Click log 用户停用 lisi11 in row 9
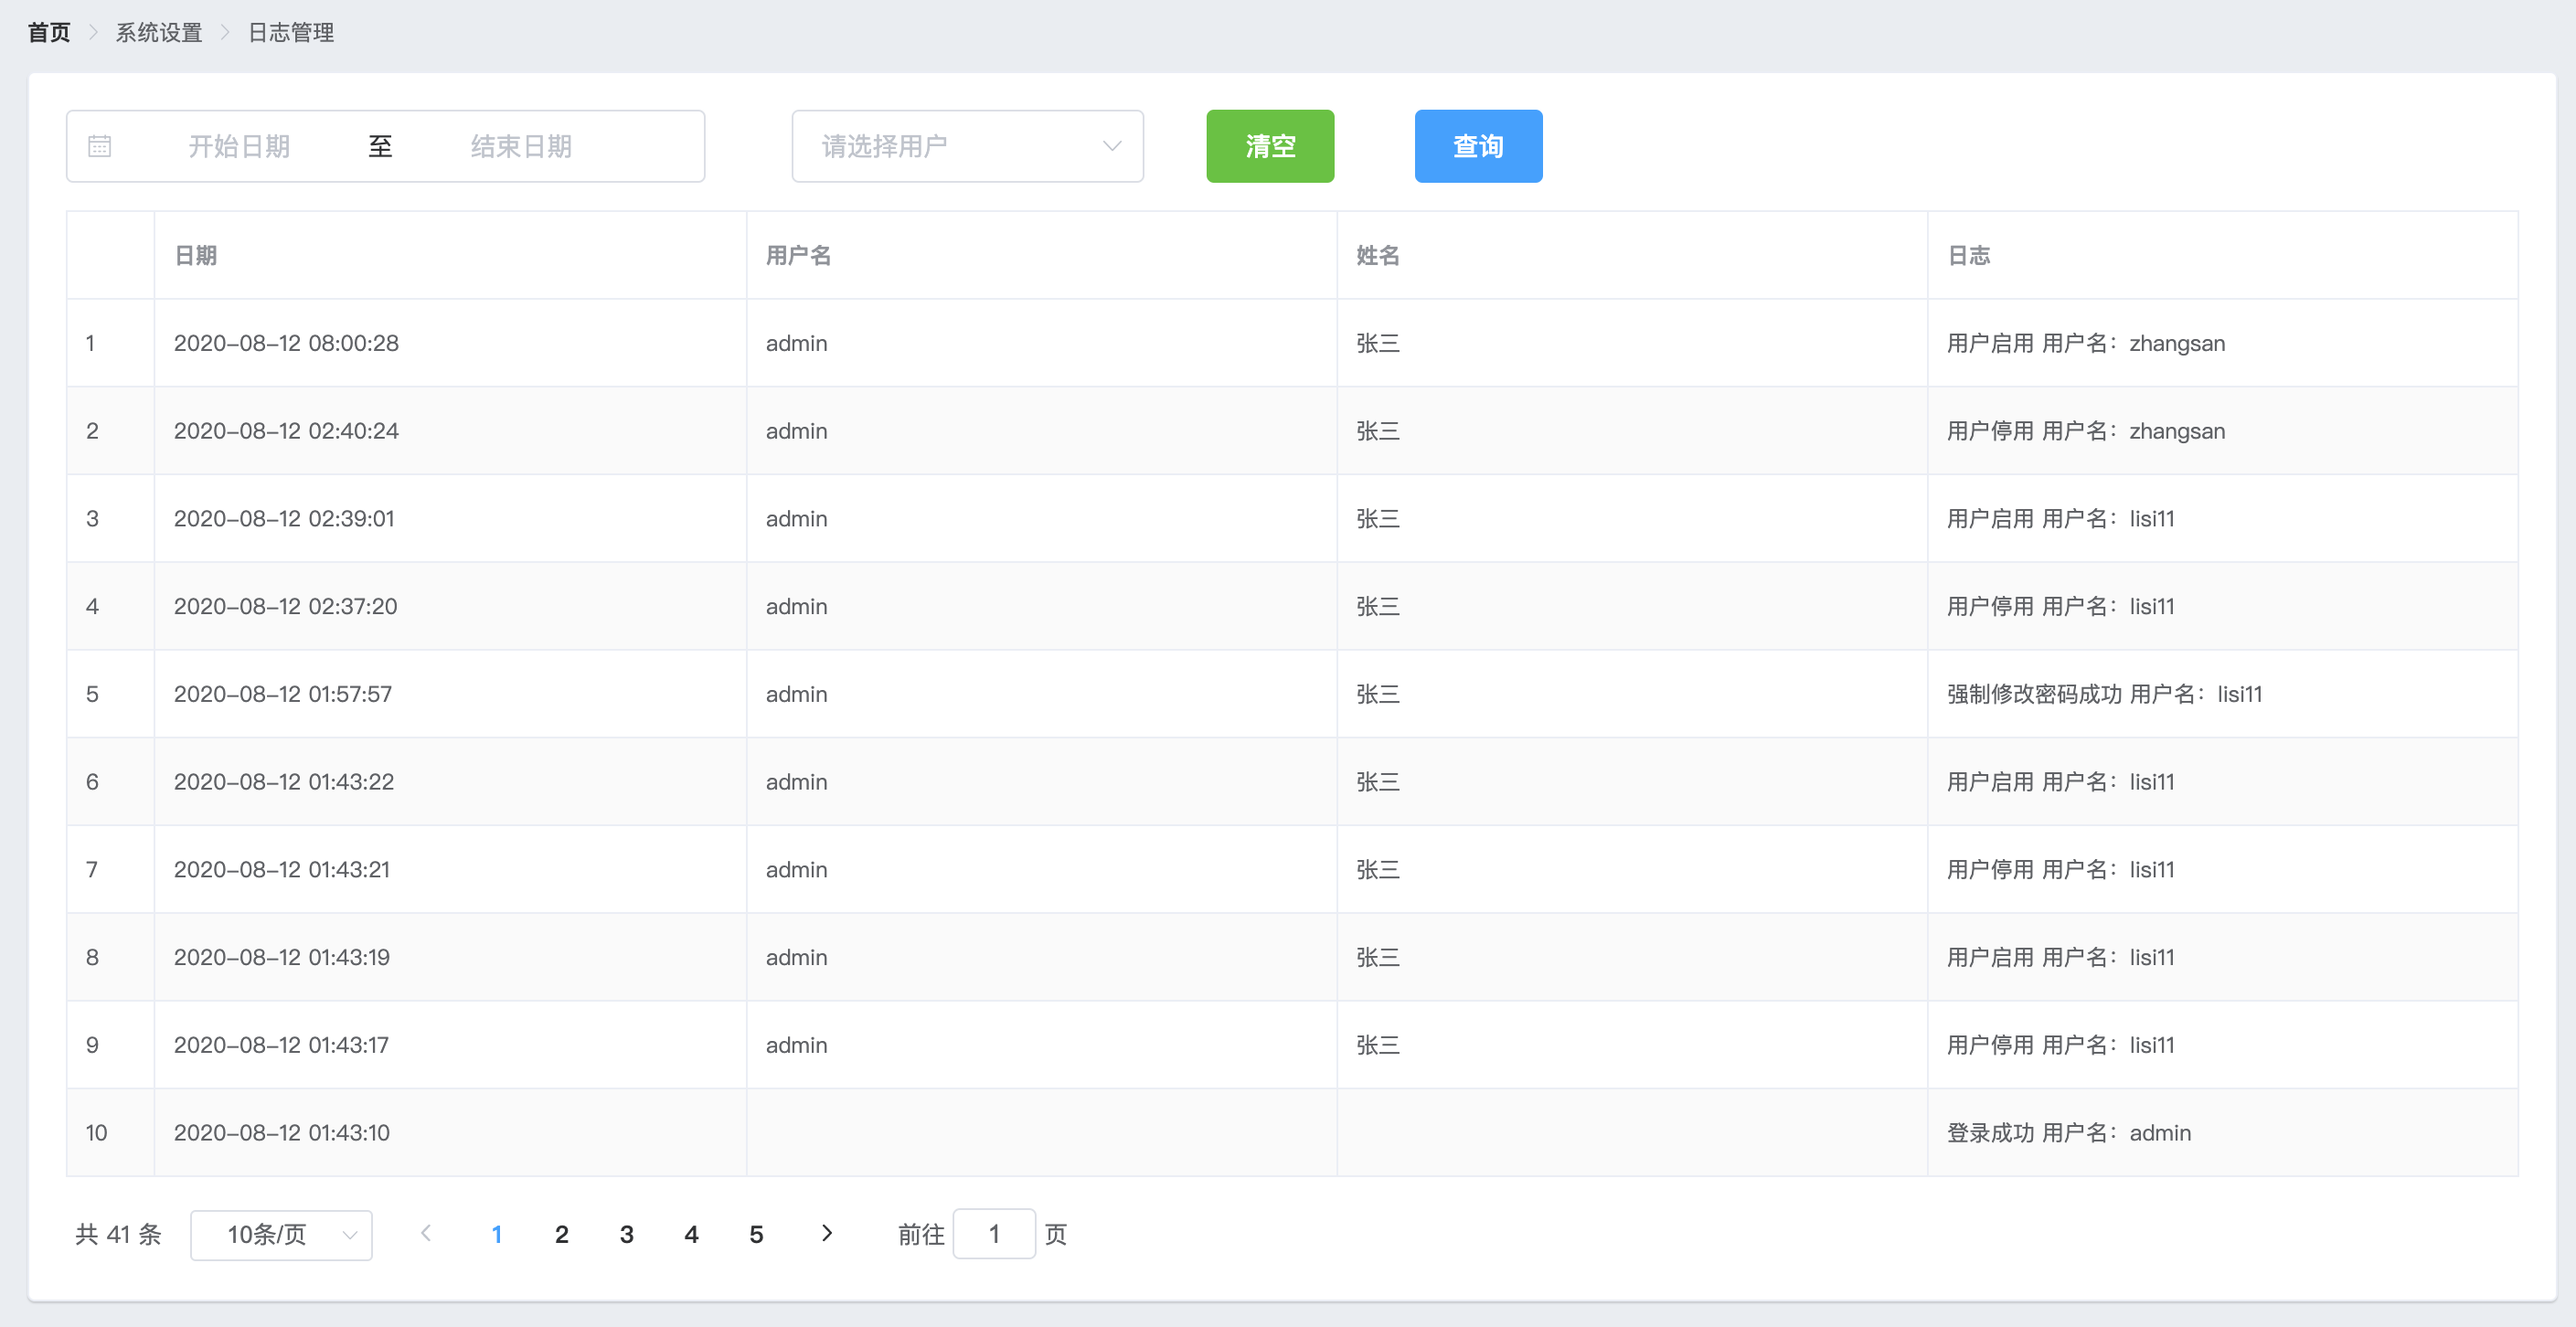2576x1327 pixels. 2061,1045
